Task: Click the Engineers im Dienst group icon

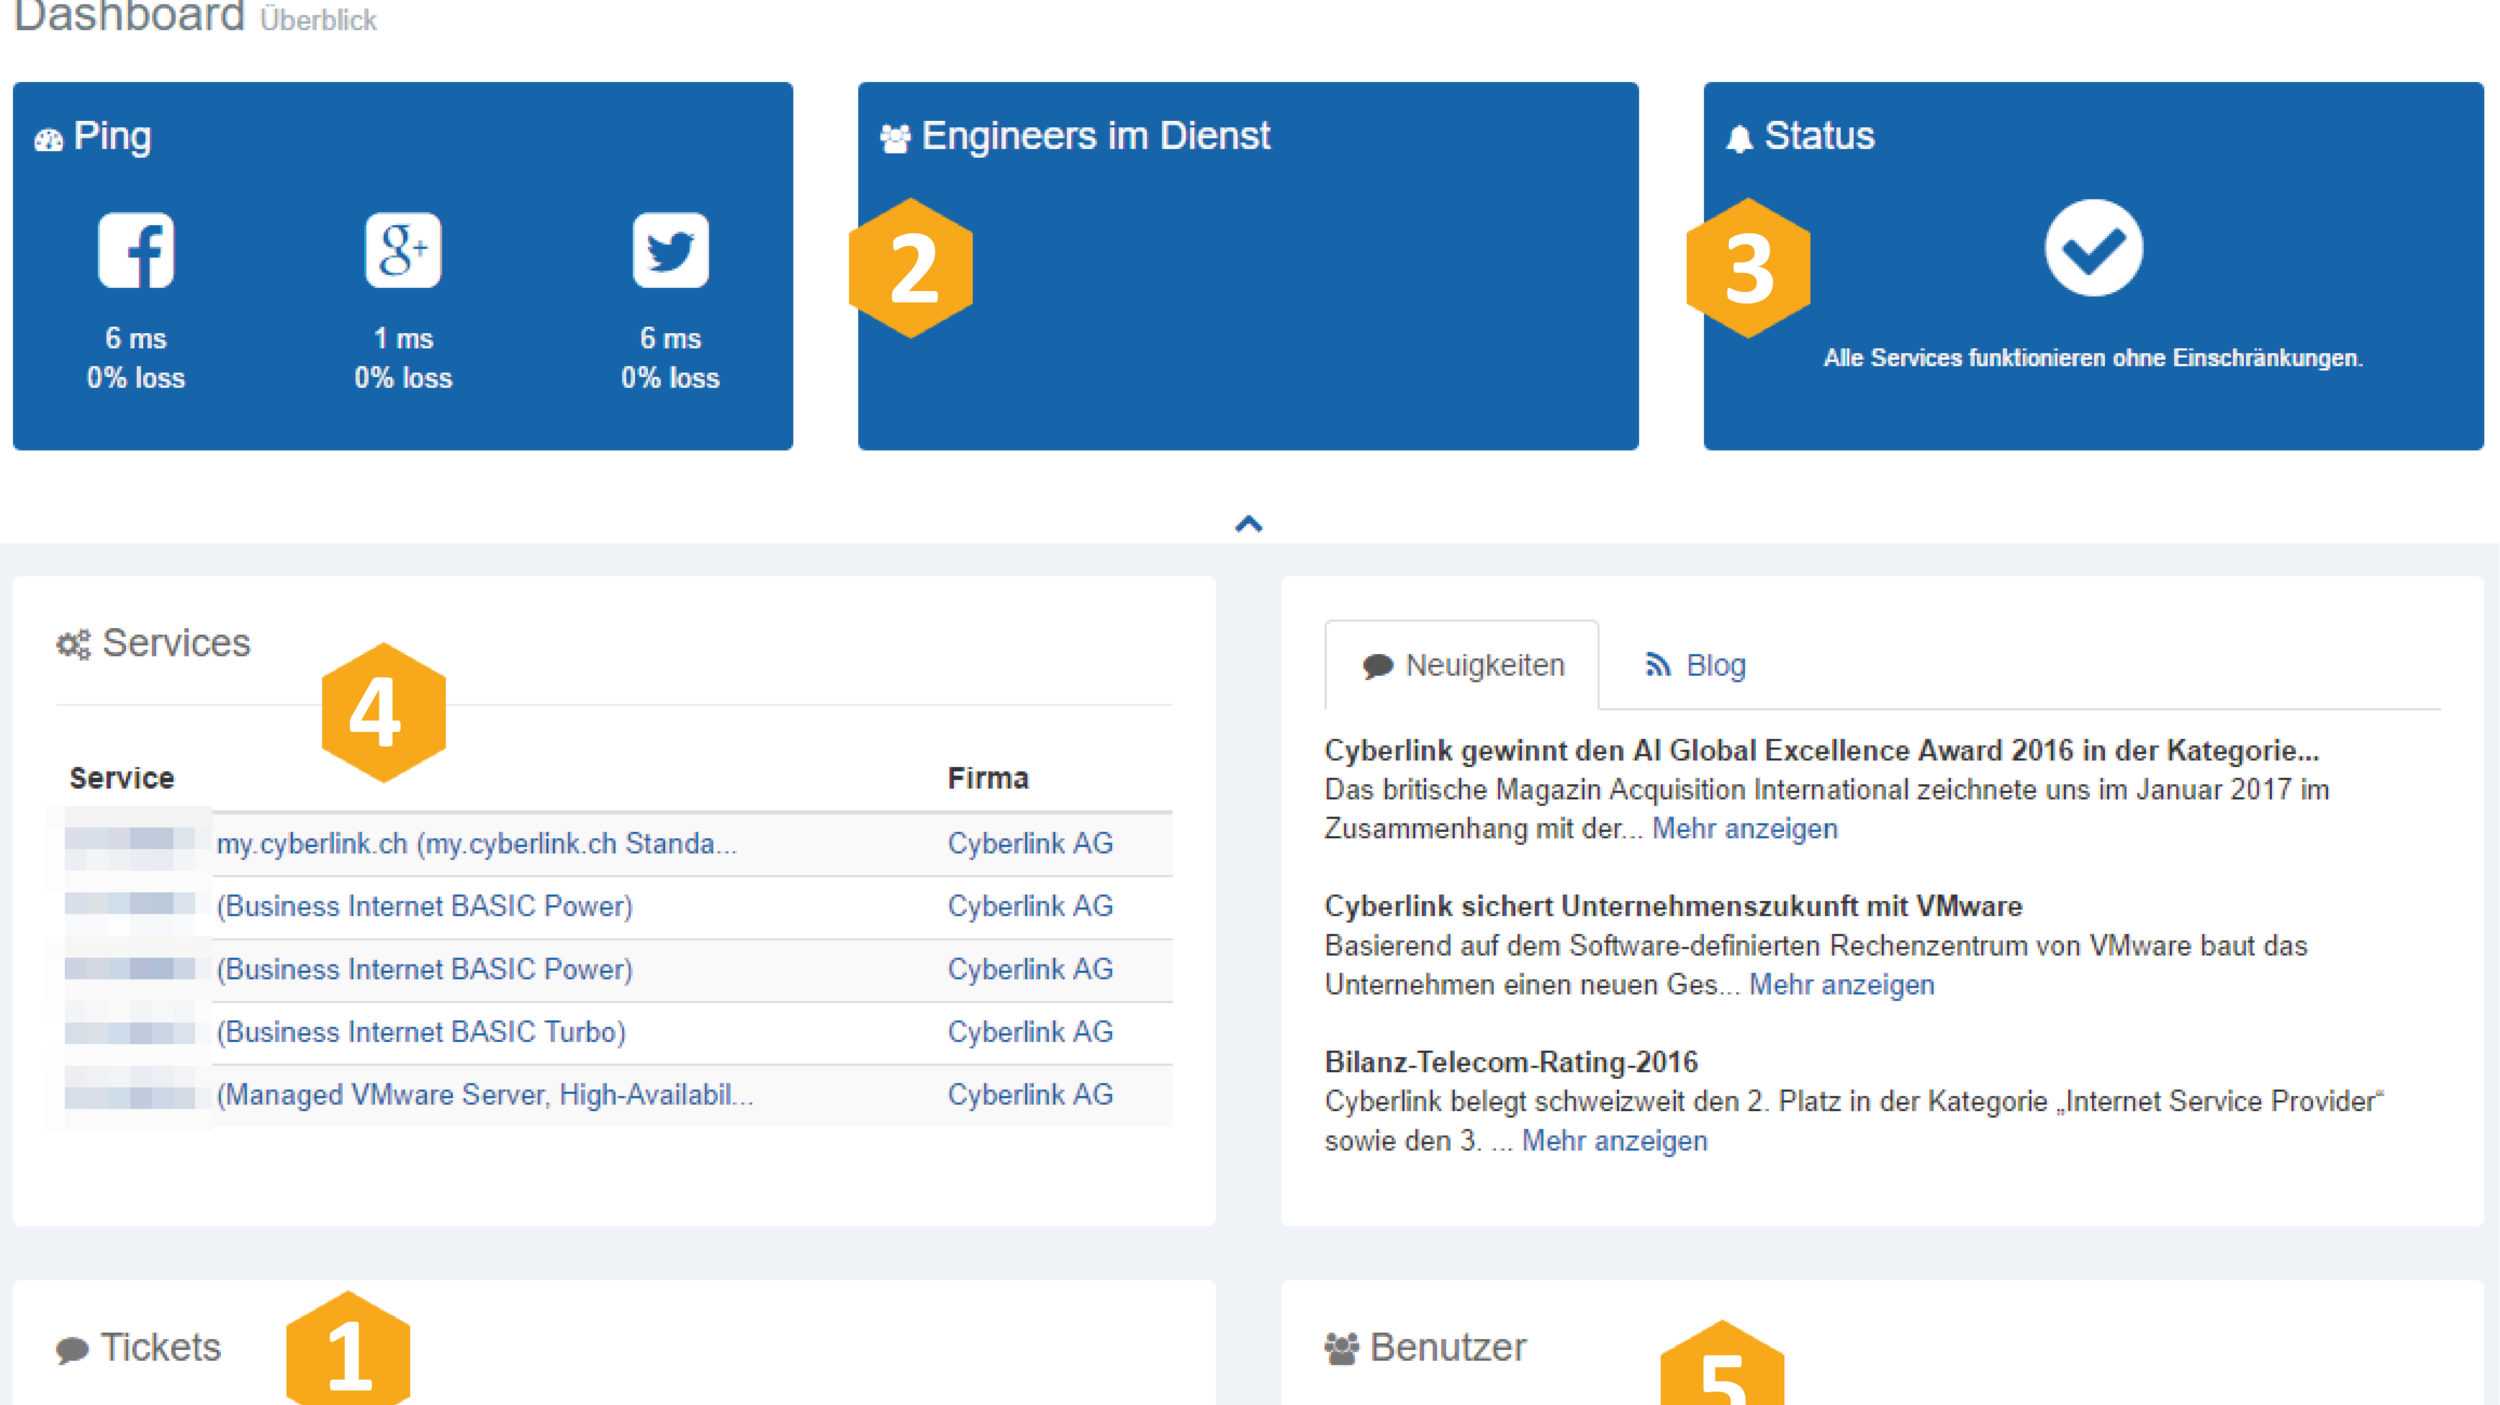Action: tap(895, 138)
